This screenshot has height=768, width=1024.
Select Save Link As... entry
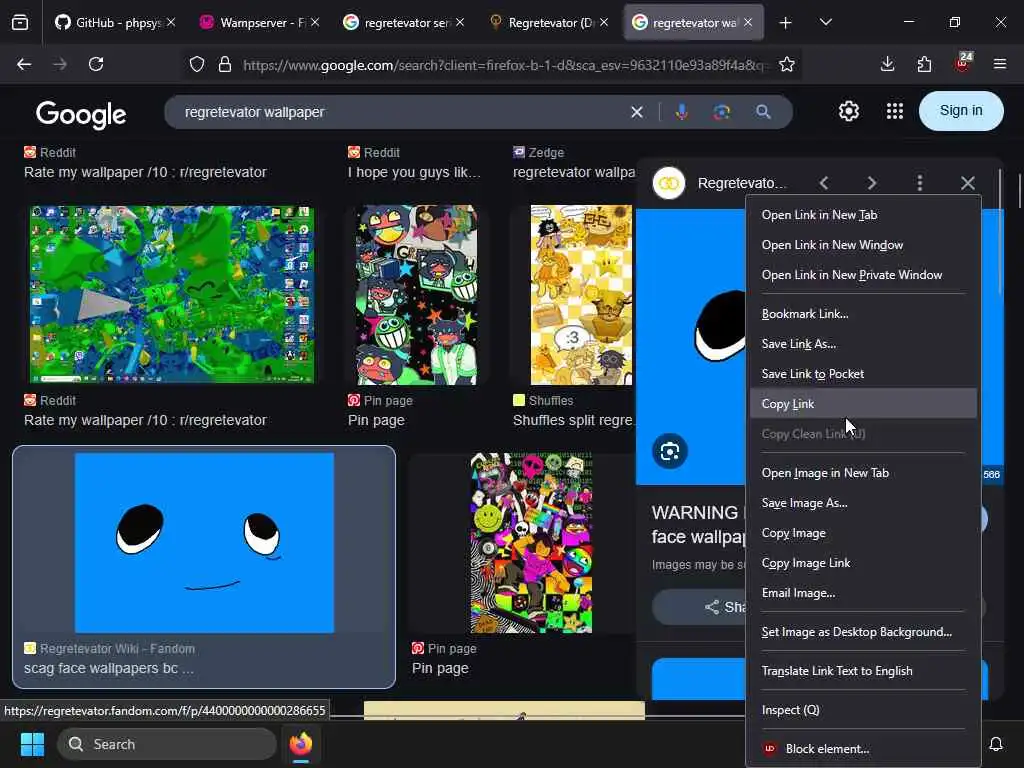[863, 344]
